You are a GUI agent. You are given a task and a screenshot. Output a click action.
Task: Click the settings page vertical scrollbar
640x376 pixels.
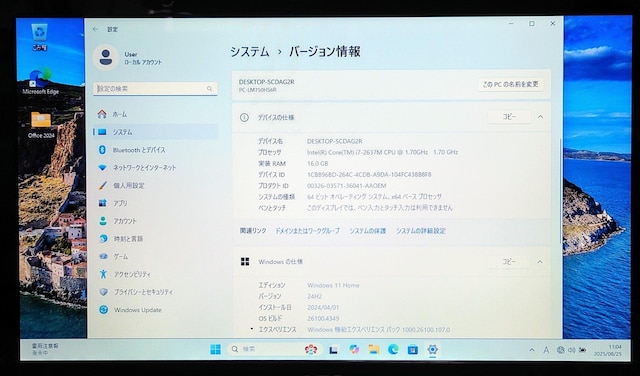561,190
